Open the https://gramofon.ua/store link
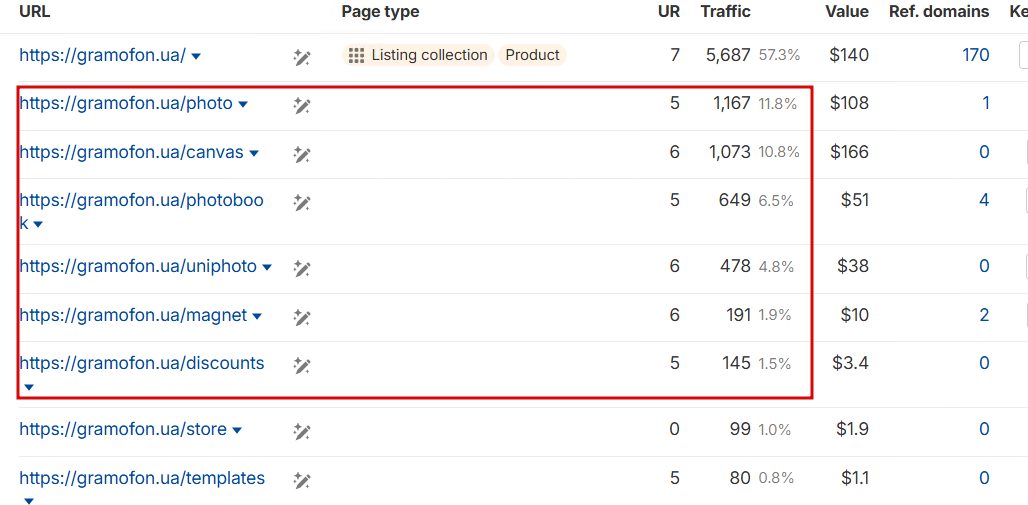The width and height of the screenshot is (1028, 505). coord(123,429)
